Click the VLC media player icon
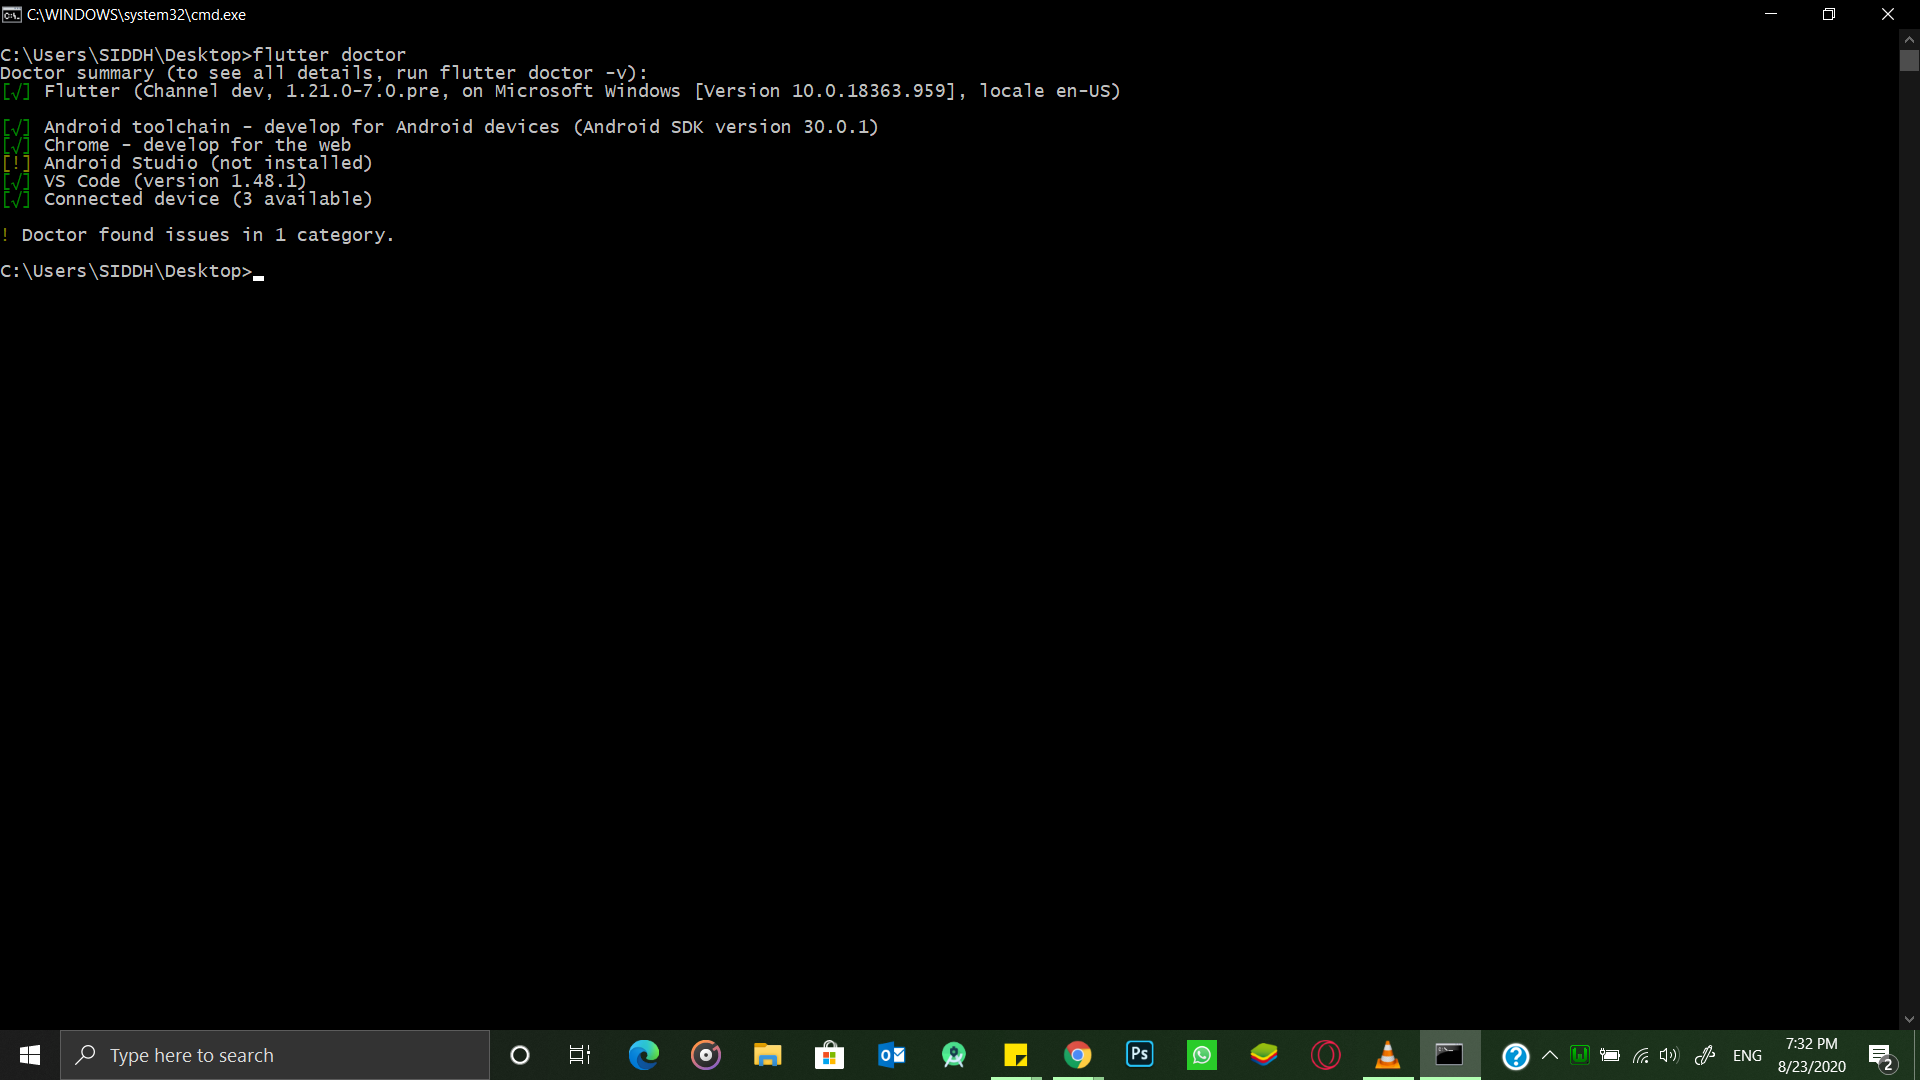The width and height of the screenshot is (1920, 1080). (1387, 1055)
